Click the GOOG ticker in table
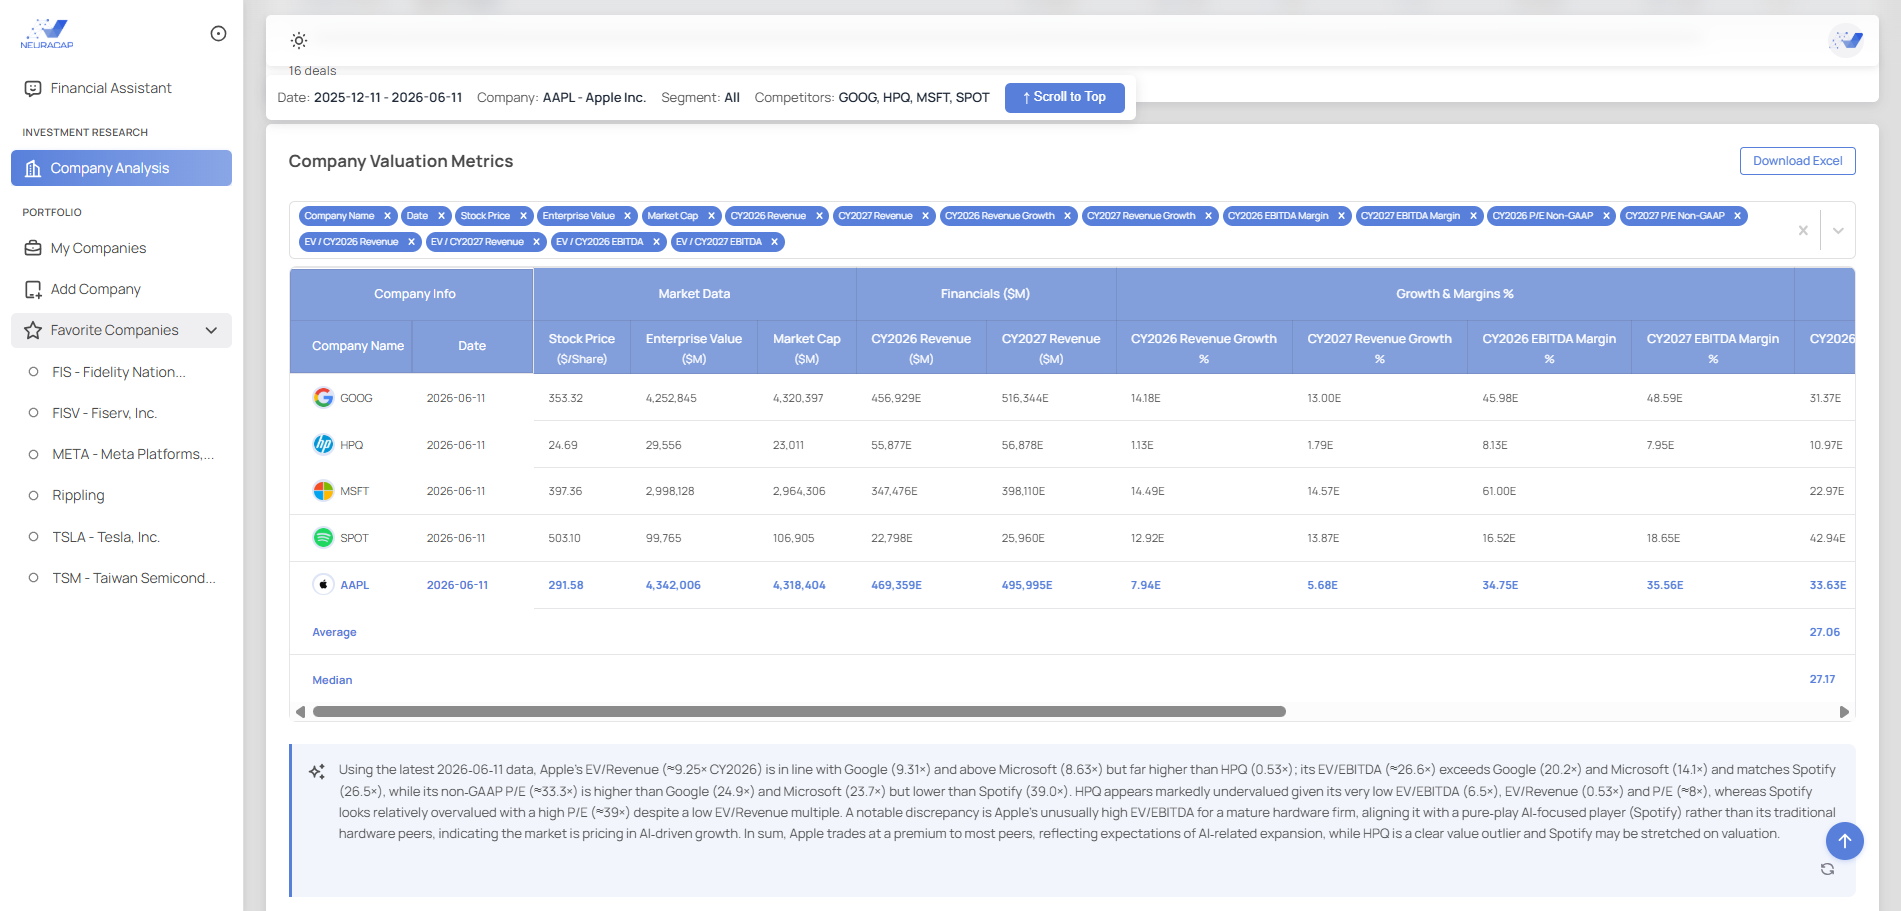1901x911 pixels. pyautogui.click(x=356, y=398)
